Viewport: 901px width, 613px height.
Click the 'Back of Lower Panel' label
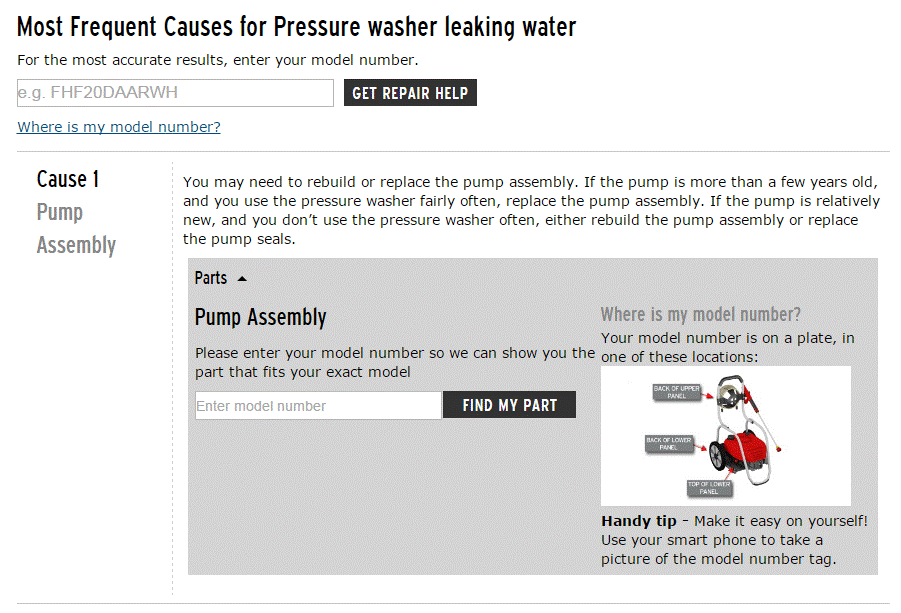[668, 443]
